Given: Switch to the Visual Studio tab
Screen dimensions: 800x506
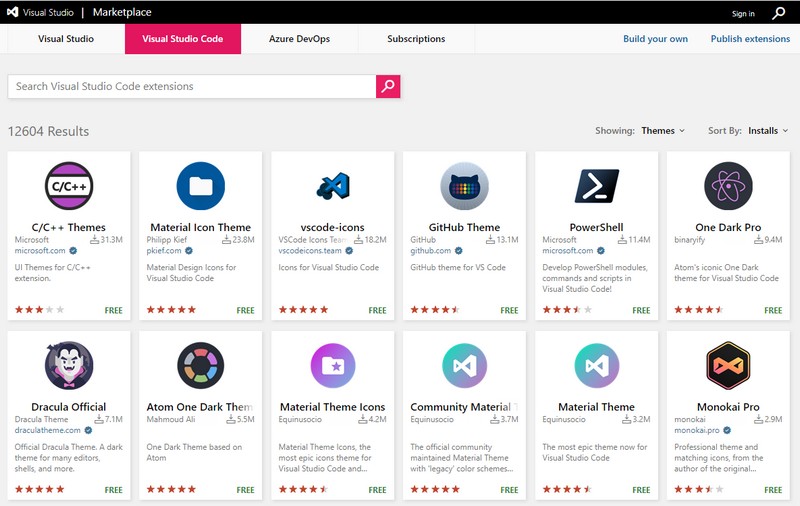Looking at the screenshot, I should [66, 39].
